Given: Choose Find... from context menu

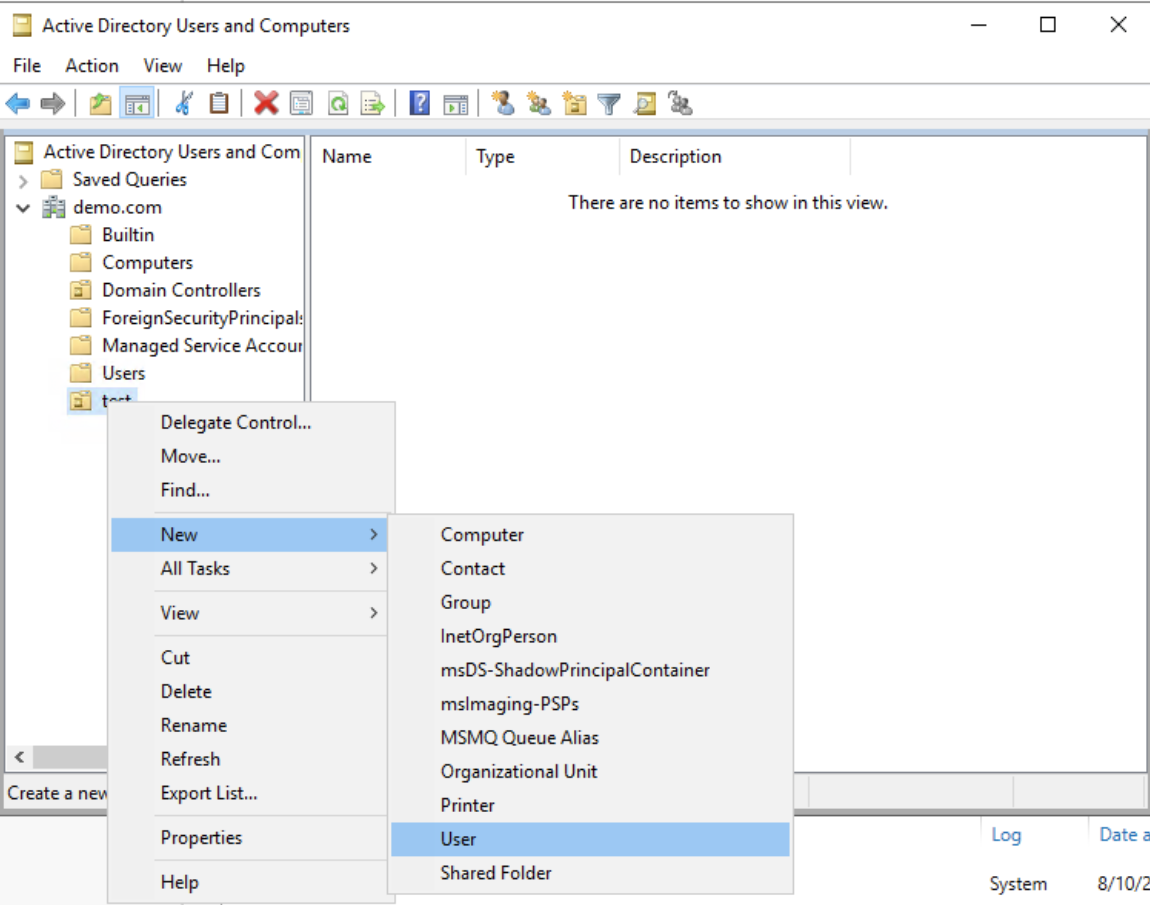Looking at the screenshot, I should [x=249, y=490].
